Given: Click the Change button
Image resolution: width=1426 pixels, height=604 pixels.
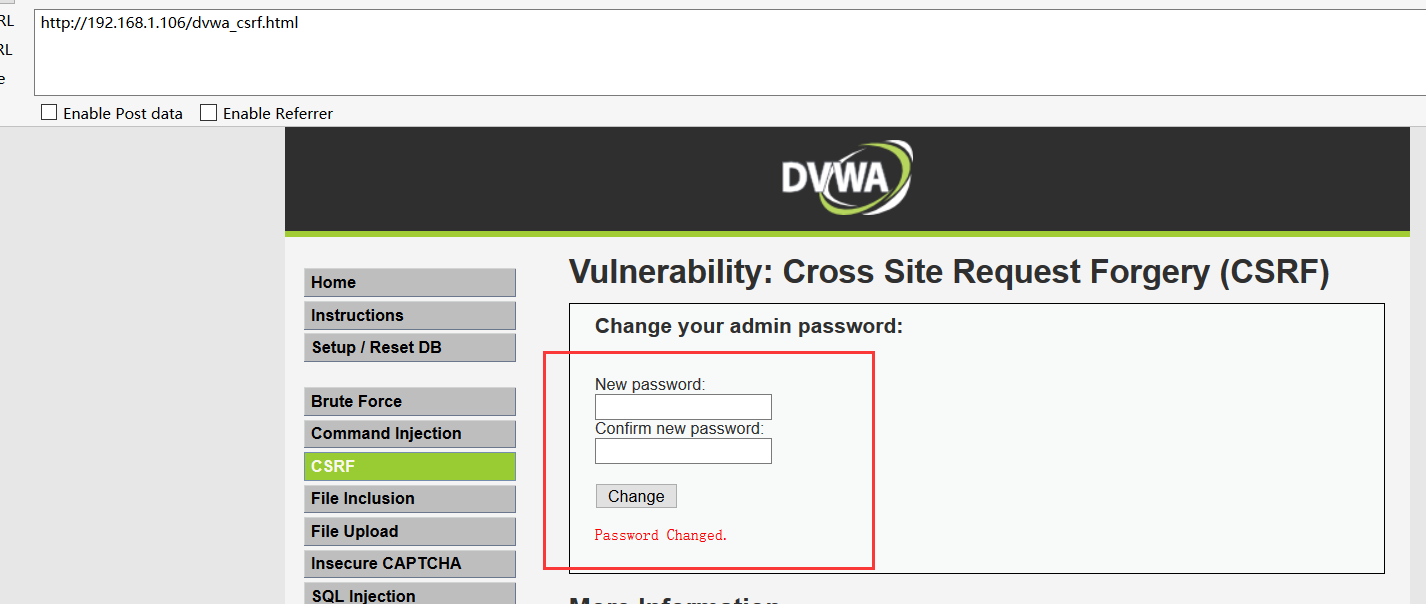Looking at the screenshot, I should (x=636, y=496).
